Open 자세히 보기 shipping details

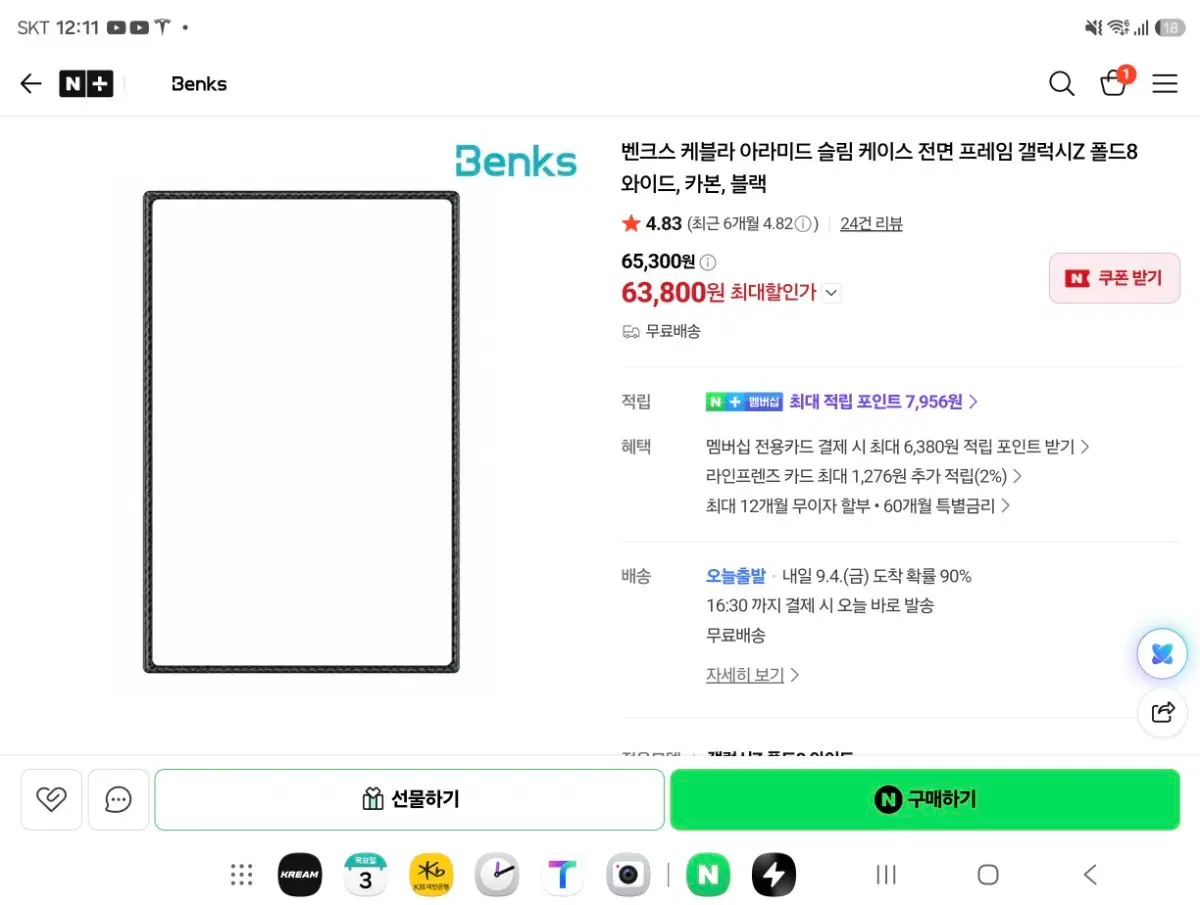coord(752,675)
